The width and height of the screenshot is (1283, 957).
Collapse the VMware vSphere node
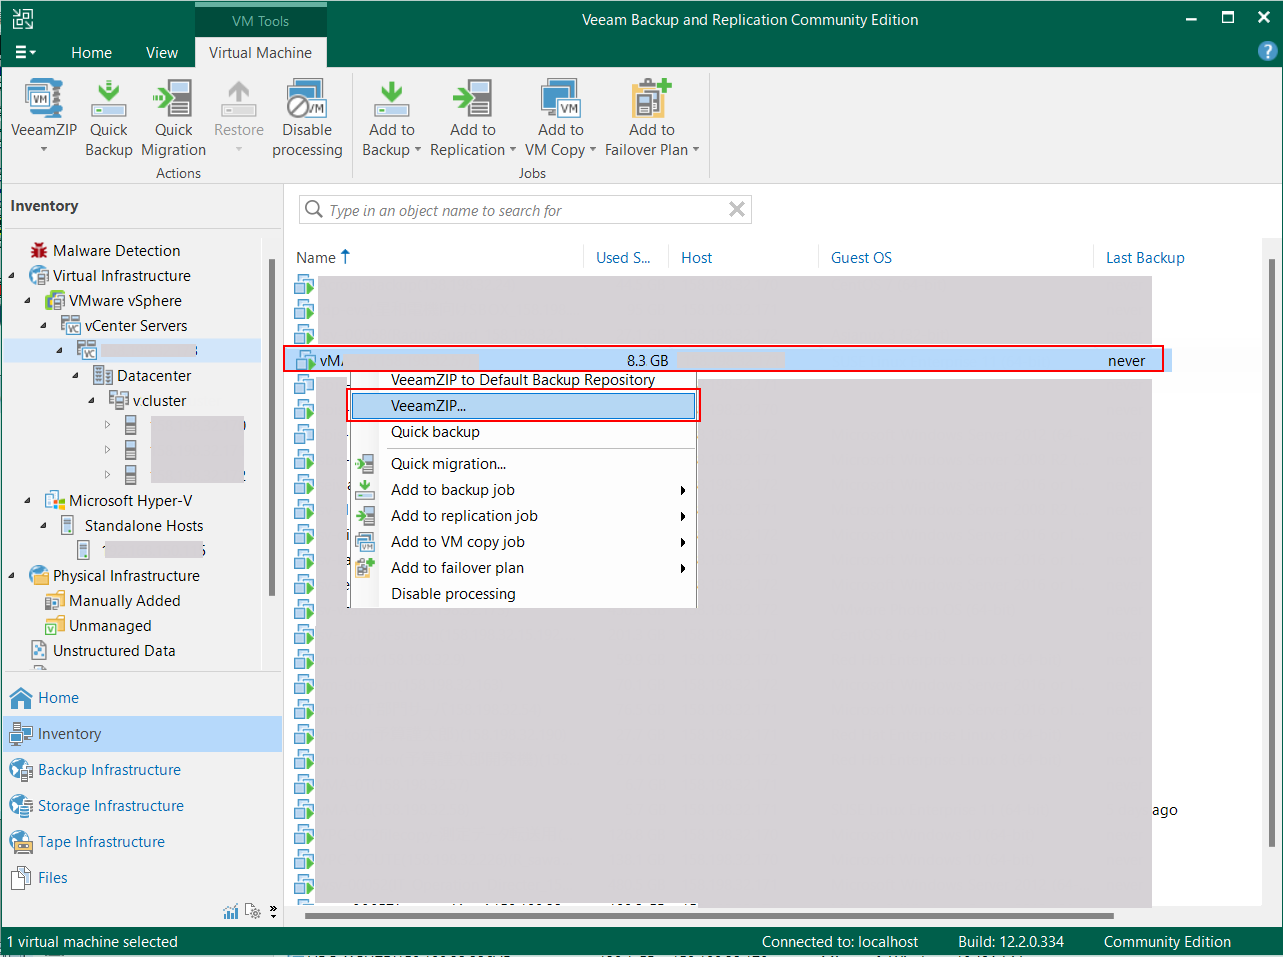tap(28, 301)
